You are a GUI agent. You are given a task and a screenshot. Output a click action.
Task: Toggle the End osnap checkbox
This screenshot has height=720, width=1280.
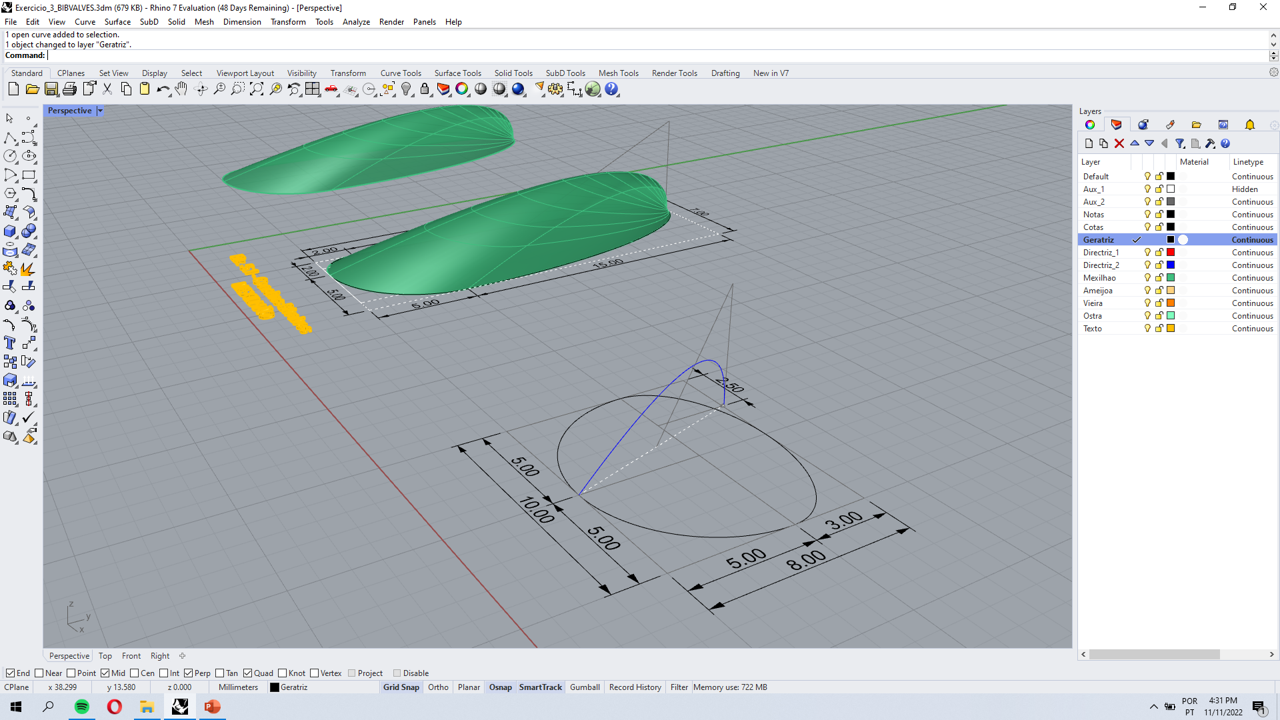(x=11, y=673)
